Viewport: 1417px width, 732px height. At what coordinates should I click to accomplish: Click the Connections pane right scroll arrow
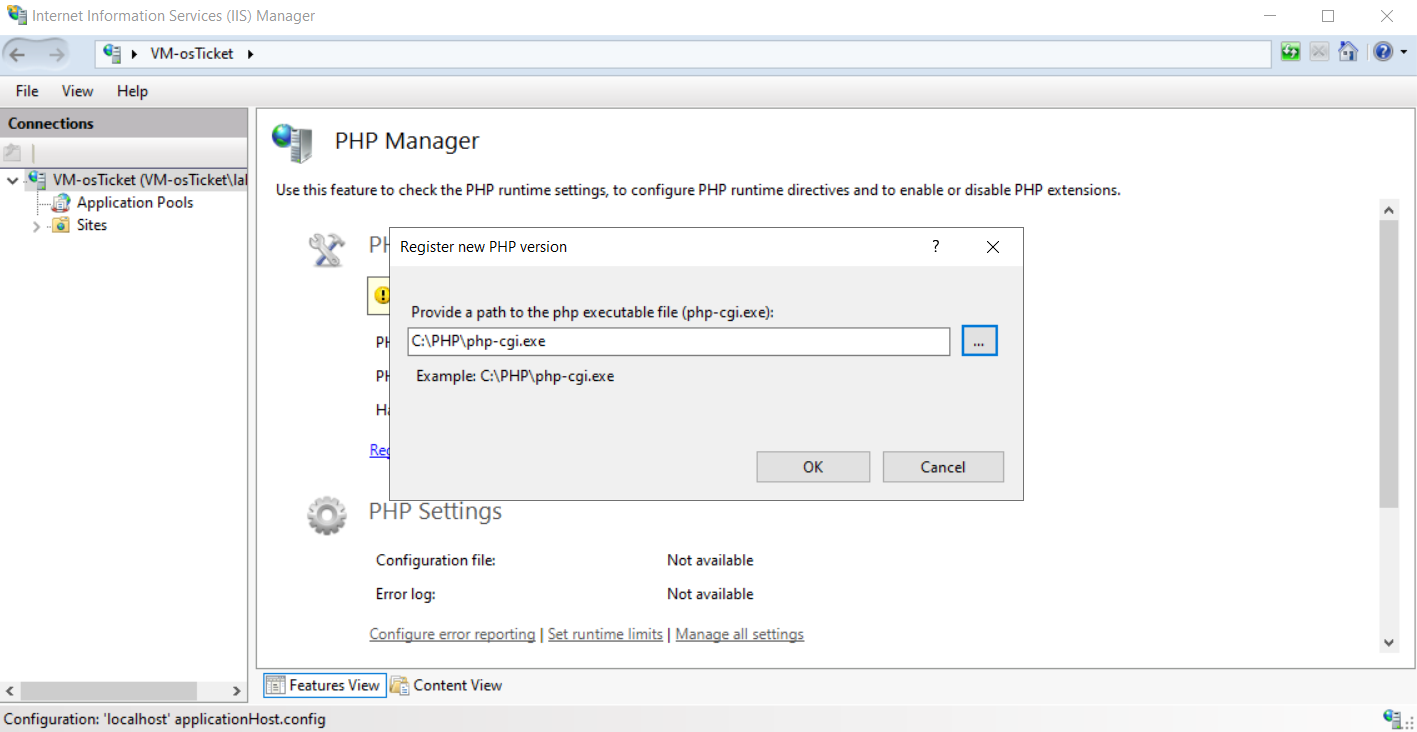pos(237,691)
